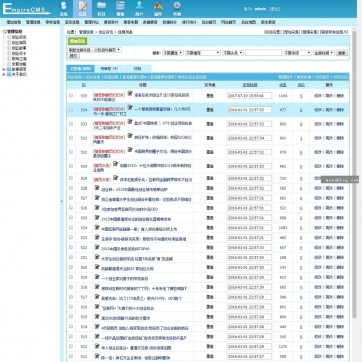
Task: Click the green Add Info button
Action: (78, 41)
